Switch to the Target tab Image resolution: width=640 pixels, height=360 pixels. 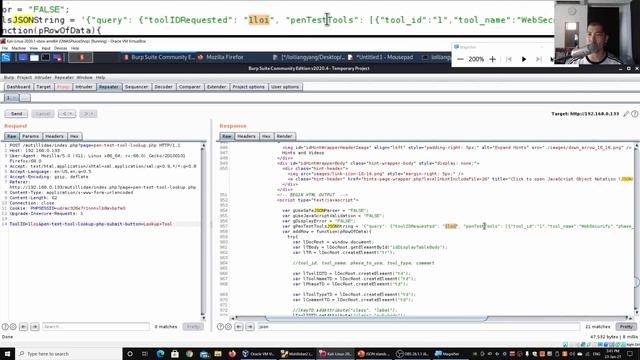coord(43,87)
